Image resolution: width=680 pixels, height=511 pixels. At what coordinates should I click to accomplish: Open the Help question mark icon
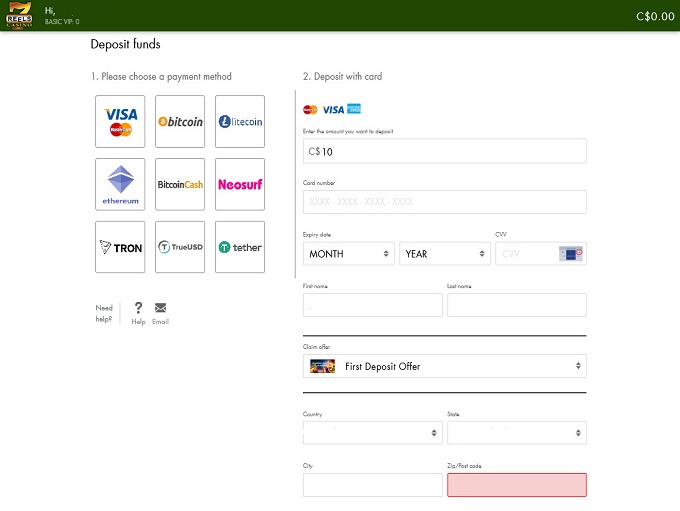click(x=138, y=308)
